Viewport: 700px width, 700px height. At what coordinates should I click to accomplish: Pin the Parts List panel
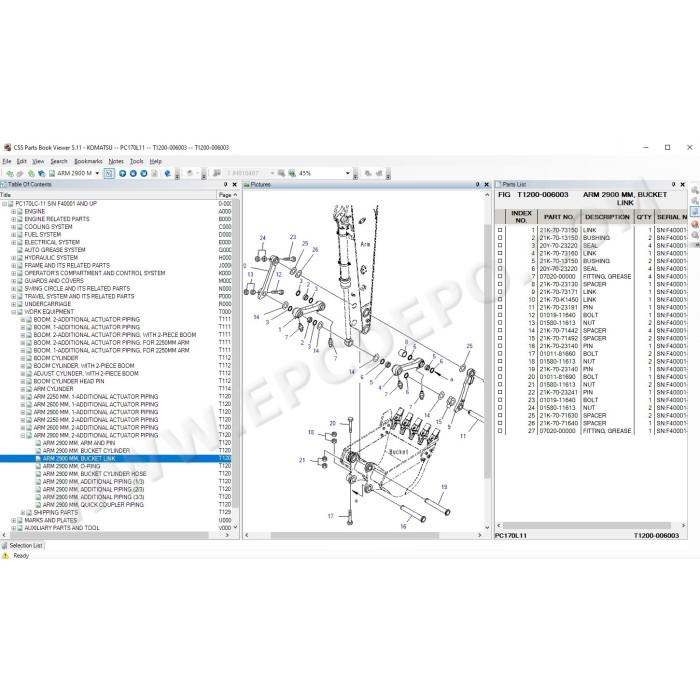673,184
